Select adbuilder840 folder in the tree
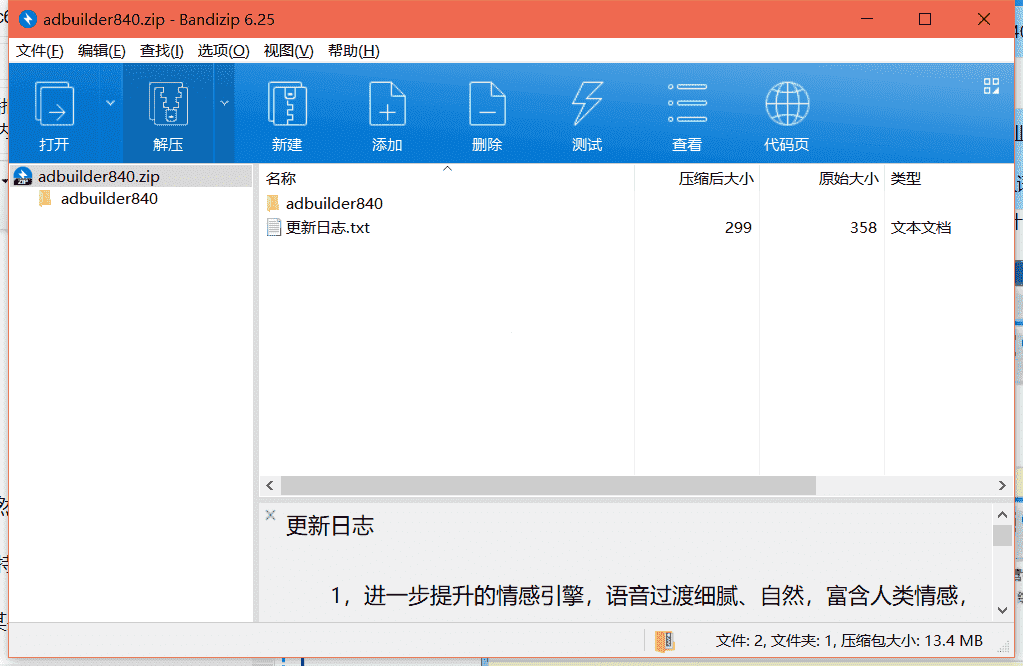 (x=109, y=199)
